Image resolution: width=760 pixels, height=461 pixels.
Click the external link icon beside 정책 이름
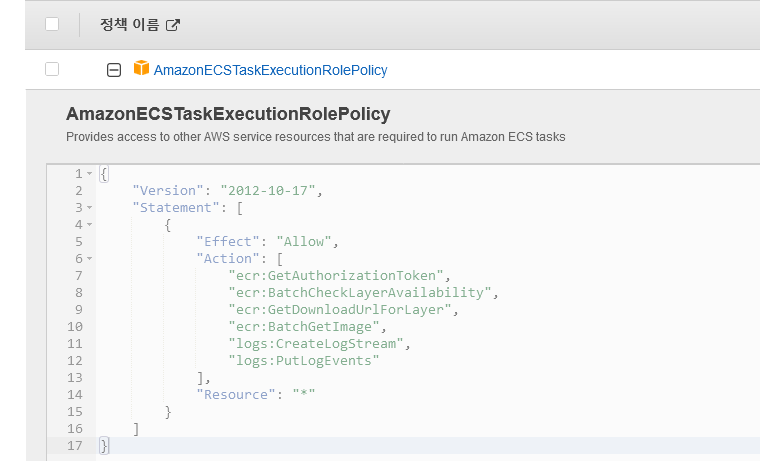(173, 25)
